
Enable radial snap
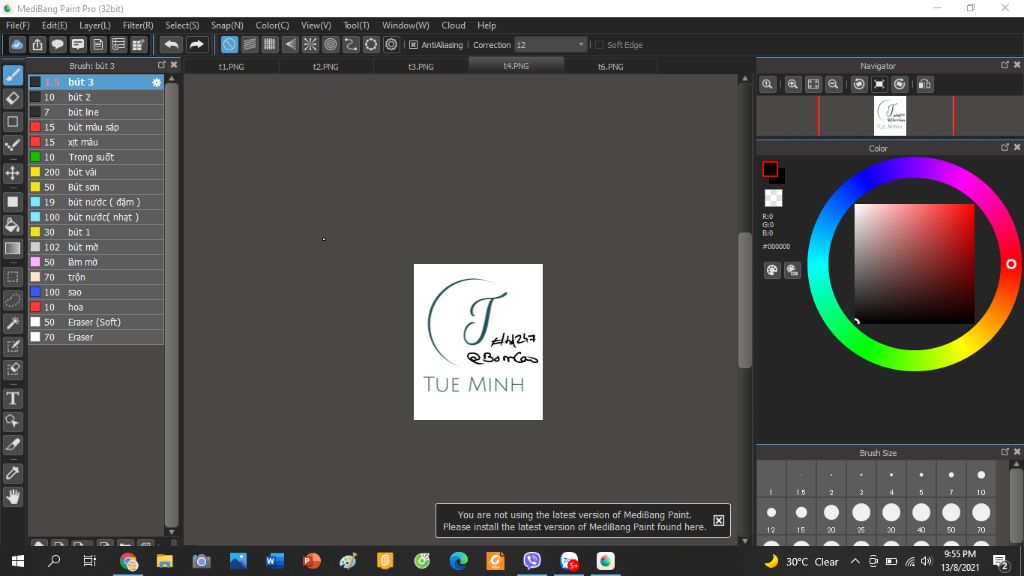click(x=310, y=44)
